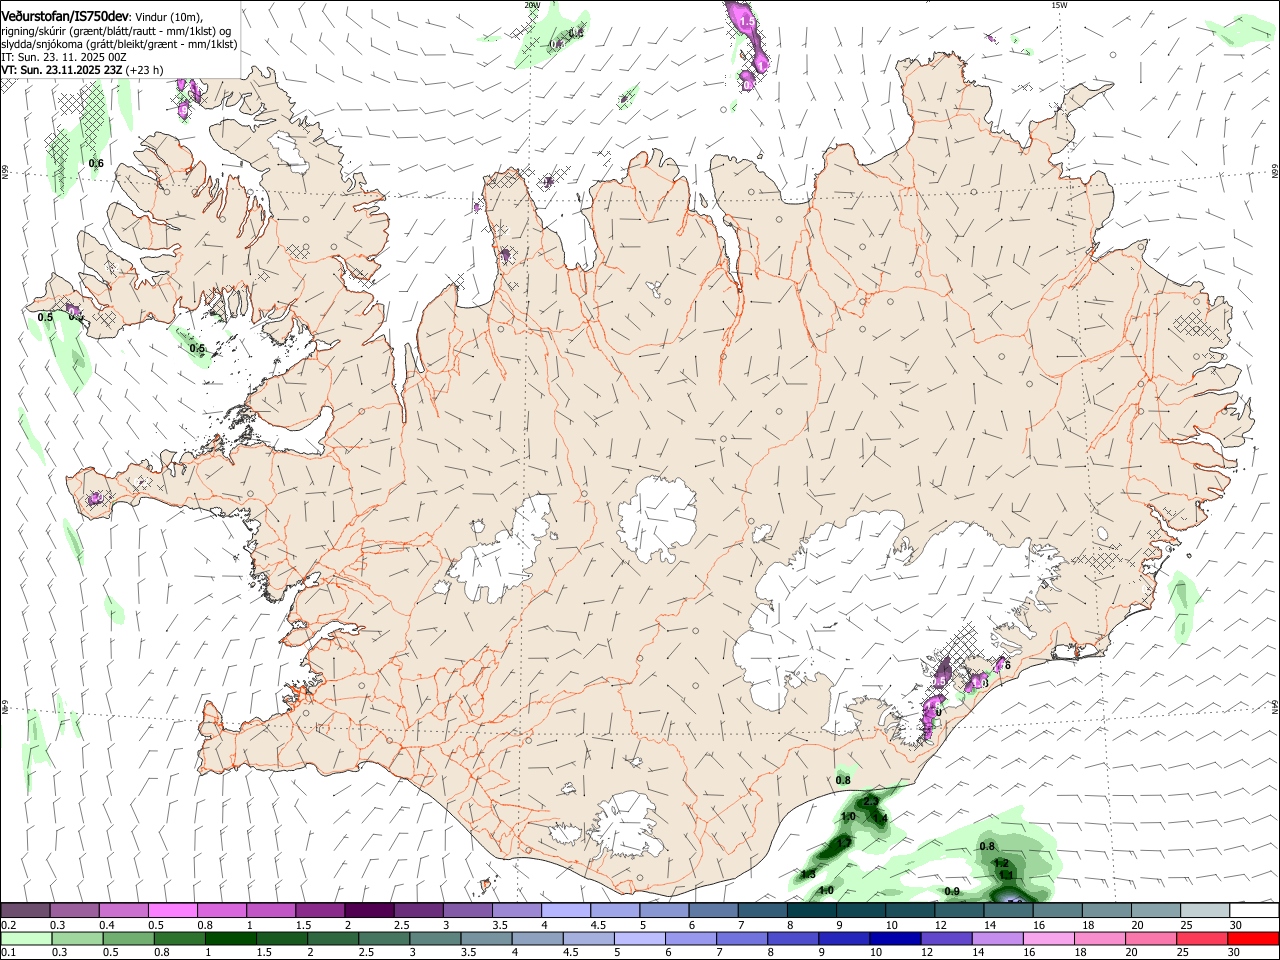Pick the bright magenta 0.5 snow-scale swatch
Screen dimensions: 1280x960
click(172, 910)
